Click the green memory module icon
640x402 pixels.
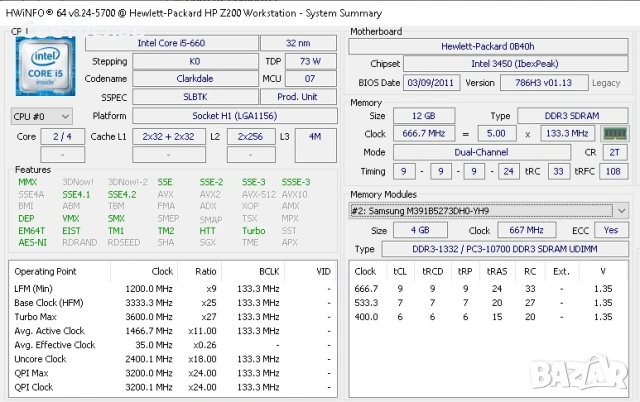[615, 133]
